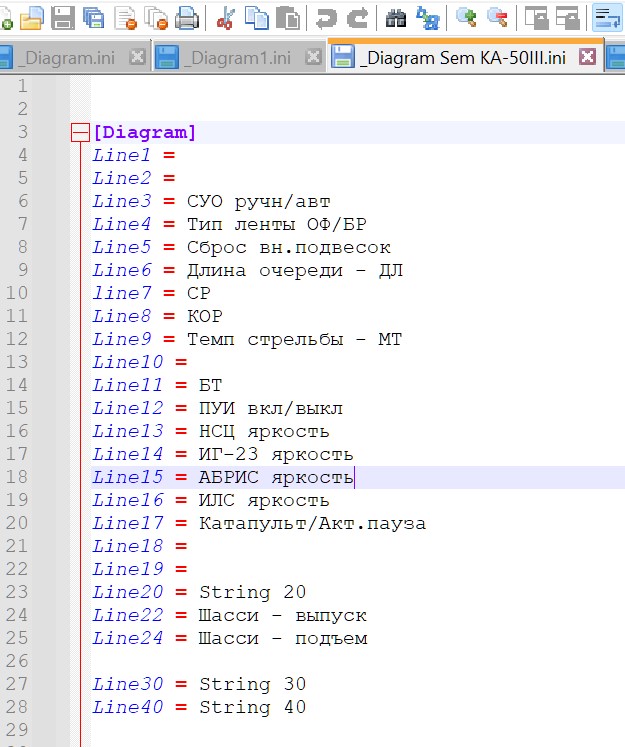
Task: Click the text 'ИГ-23 яркость'
Action: click(276, 454)
